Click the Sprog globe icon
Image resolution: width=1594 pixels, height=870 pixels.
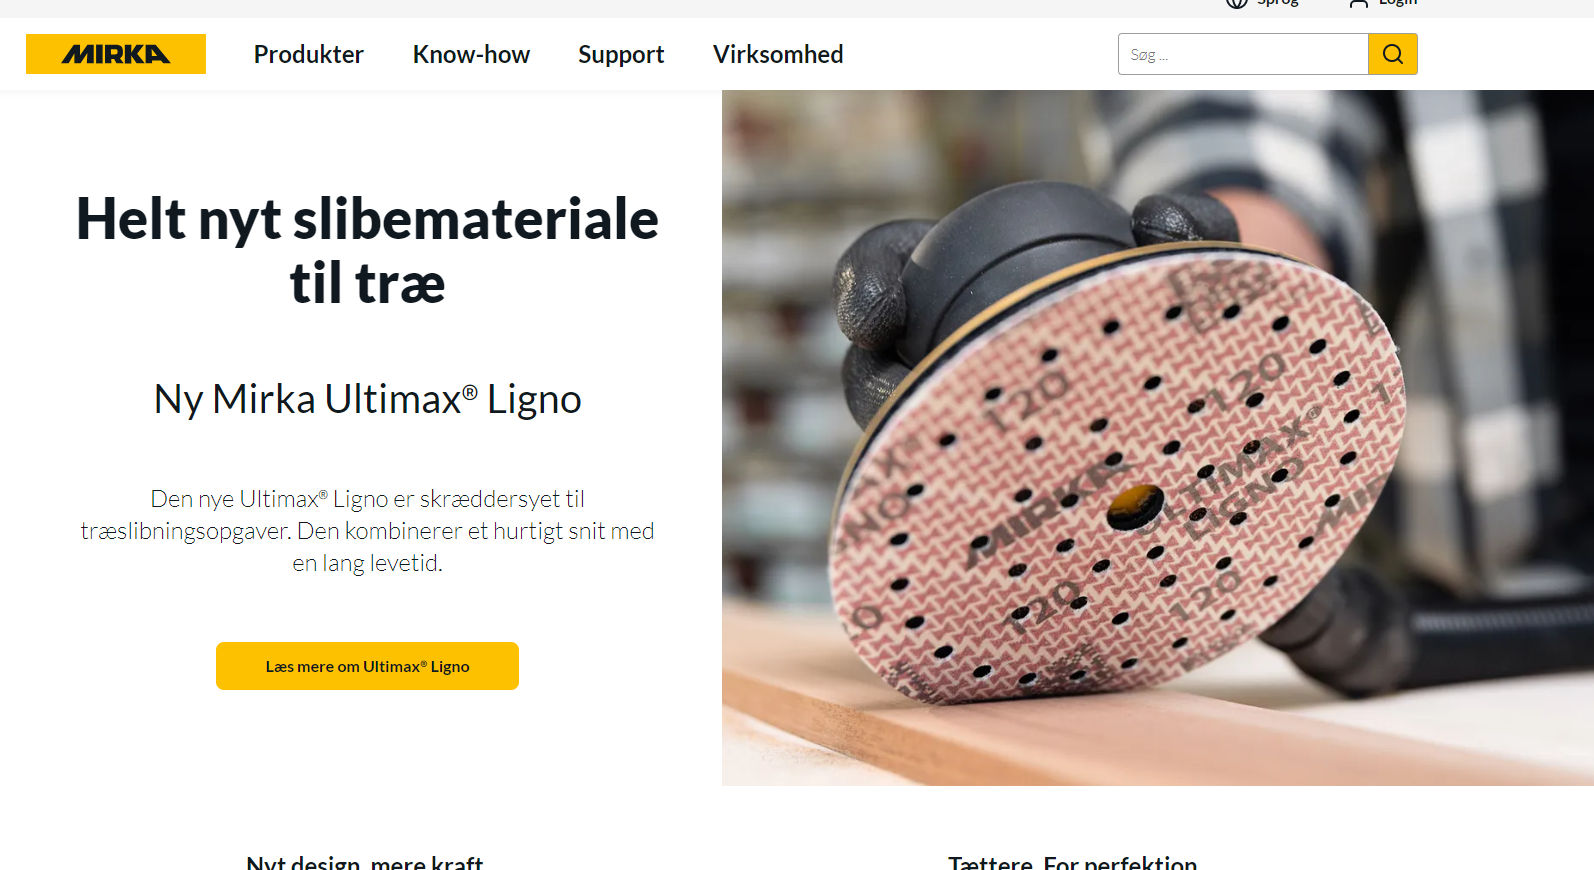tap(1237, 3)
